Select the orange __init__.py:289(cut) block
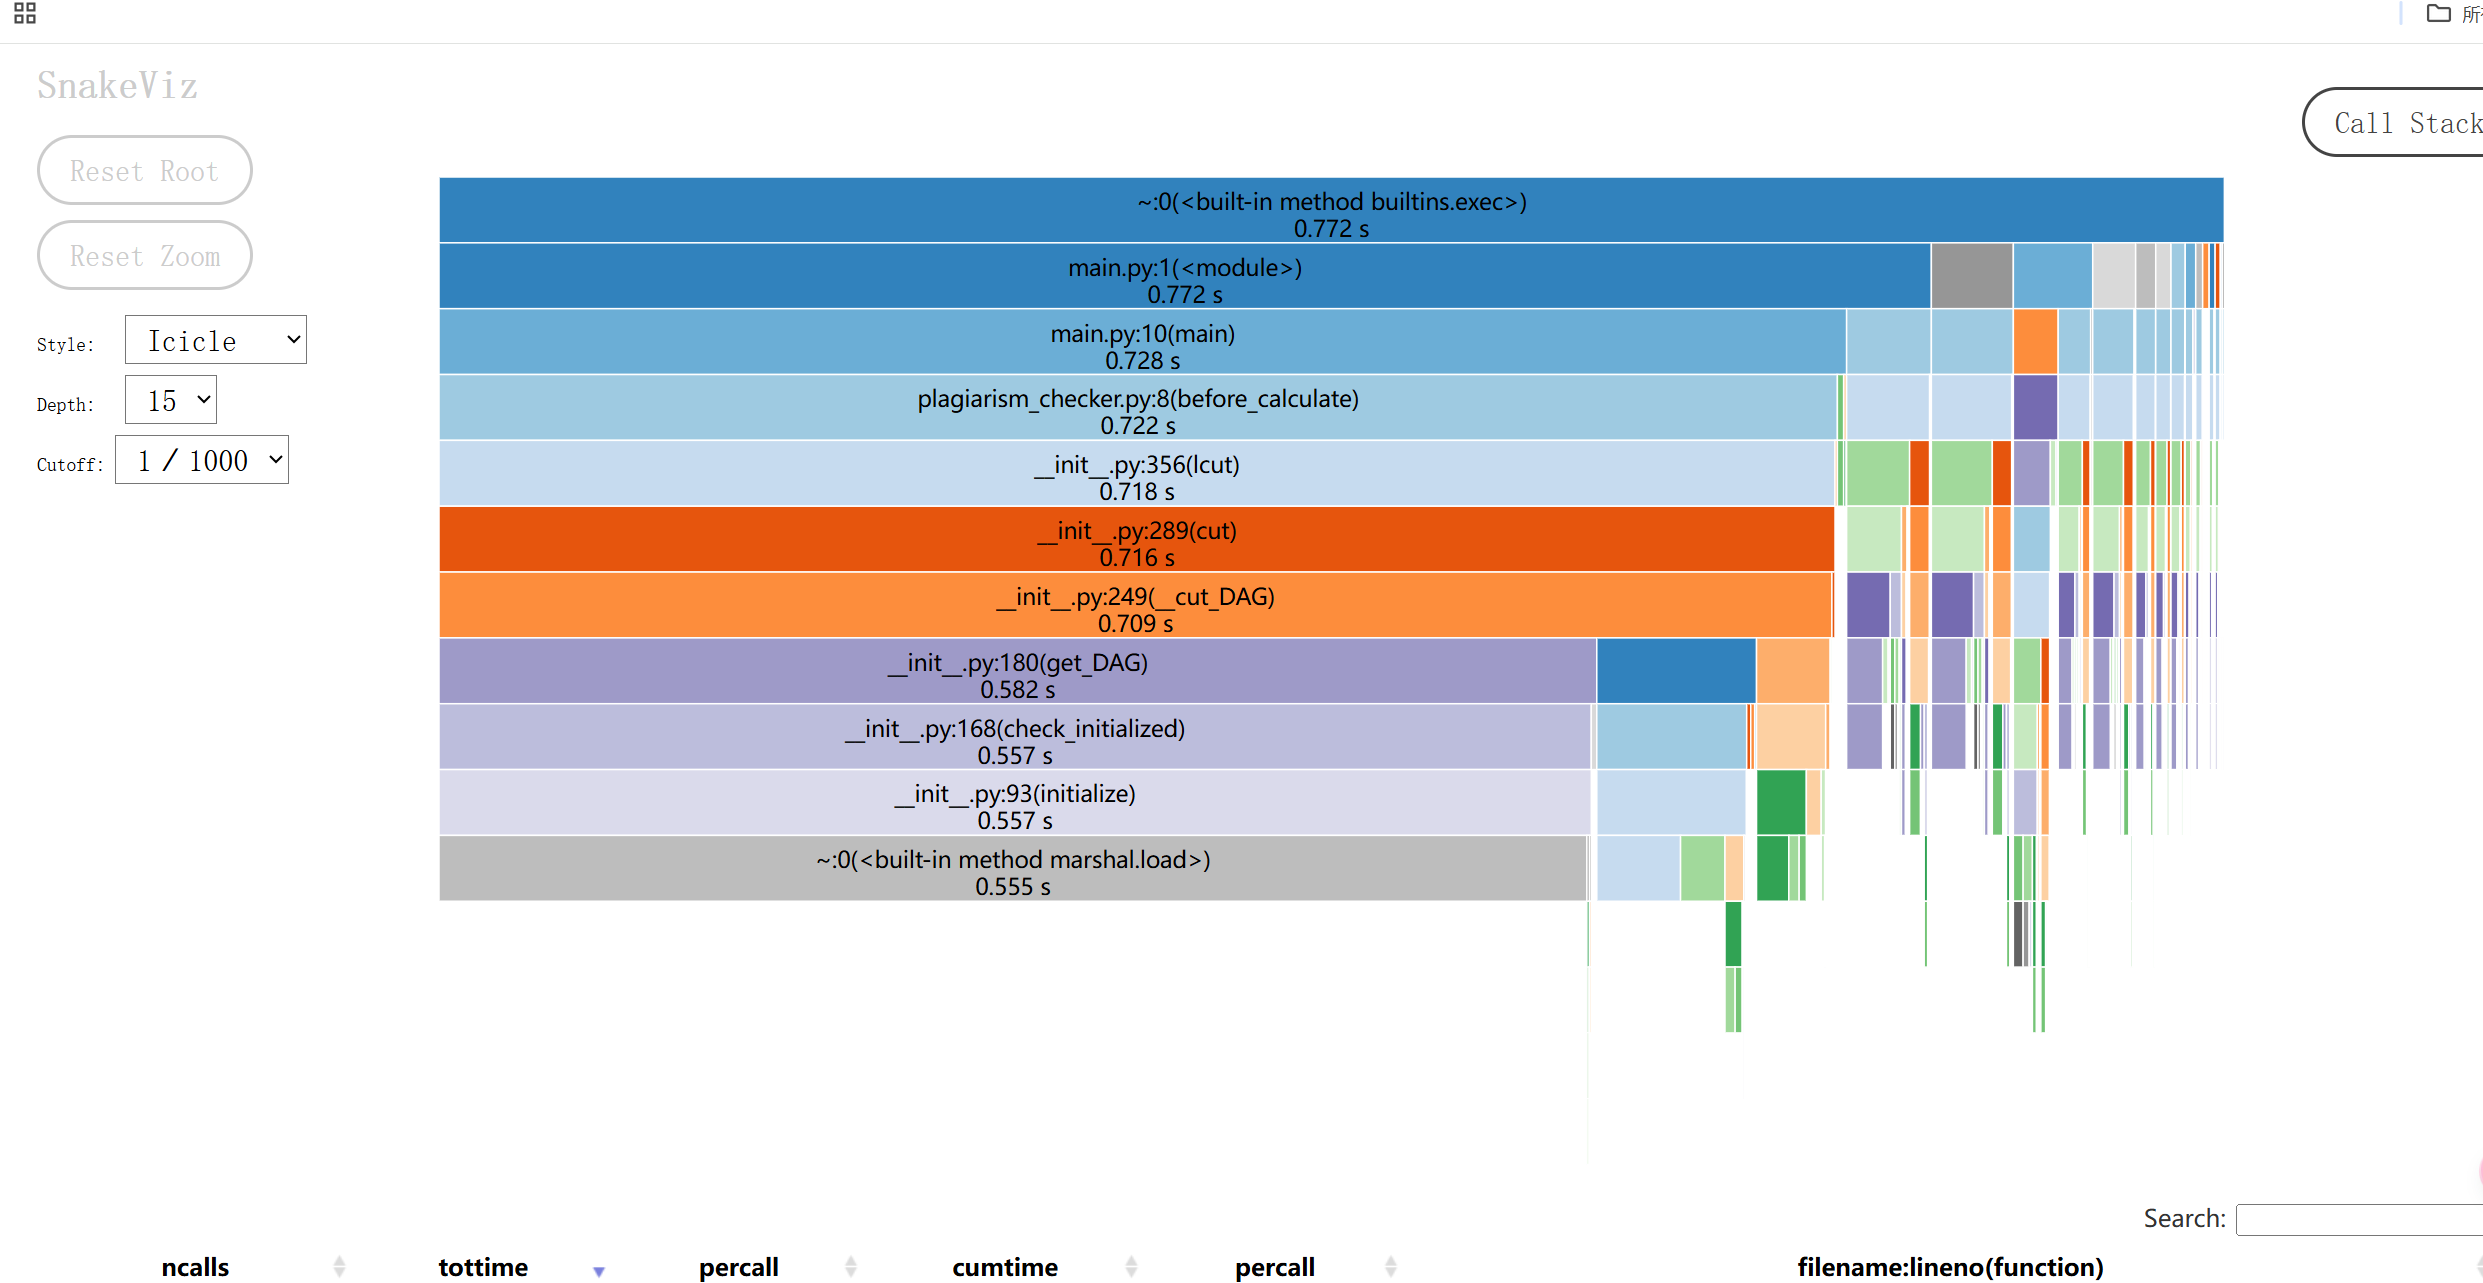This screenshot has width=2483, height=1283. tap(1136, 540)
